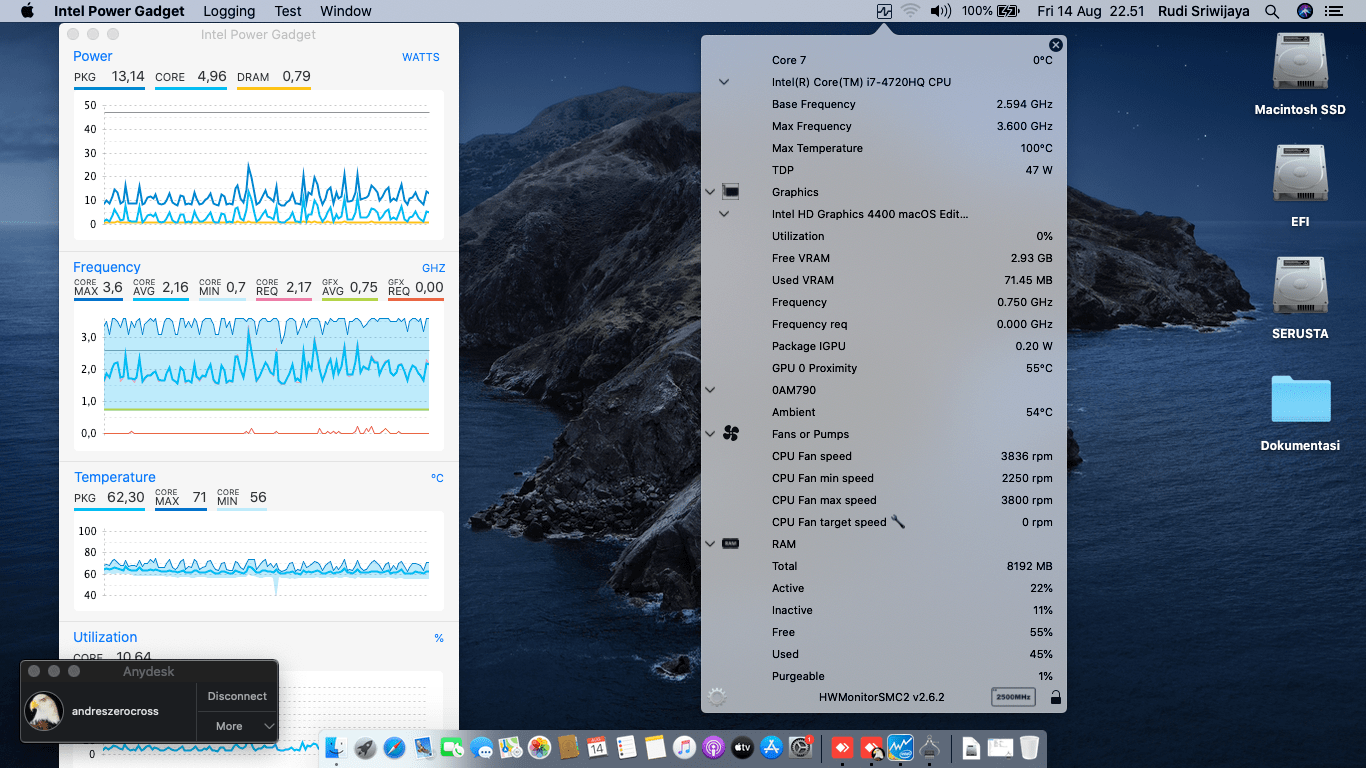Image resolution: width=1366 pixels, height=768 pixels.
Task: Open Calendar from the Dock
Action: tap(597, 747)
